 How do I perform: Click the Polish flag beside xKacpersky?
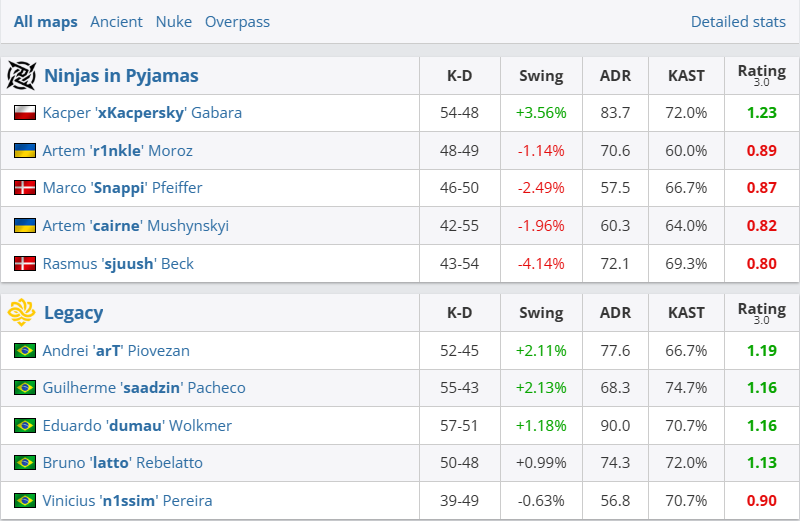(x=25, y=113)
